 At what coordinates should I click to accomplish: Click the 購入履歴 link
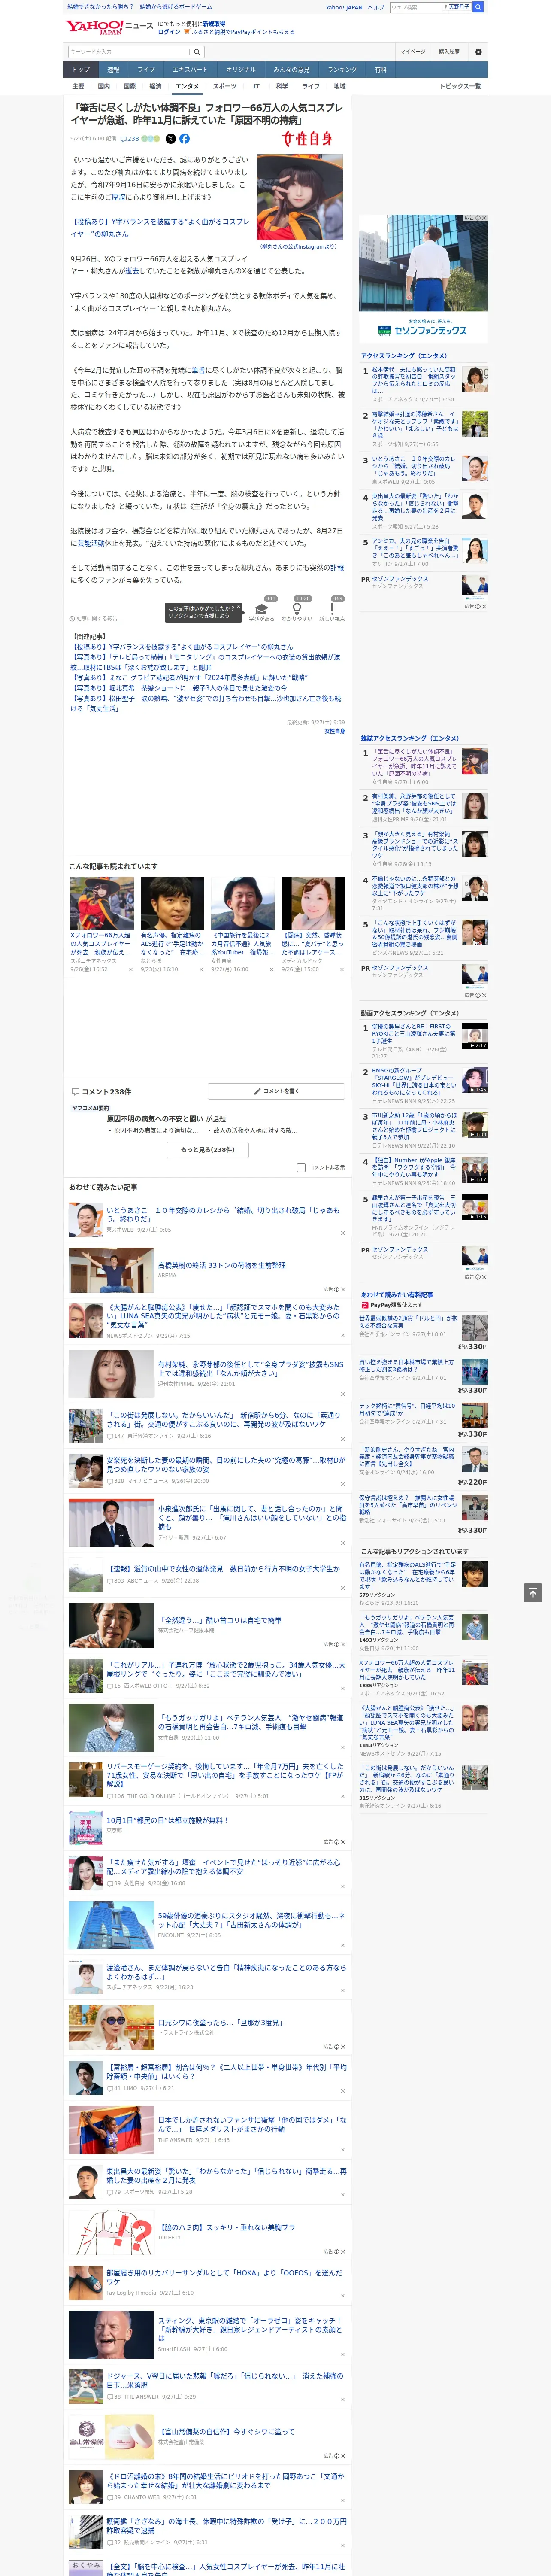click(449, 52)
